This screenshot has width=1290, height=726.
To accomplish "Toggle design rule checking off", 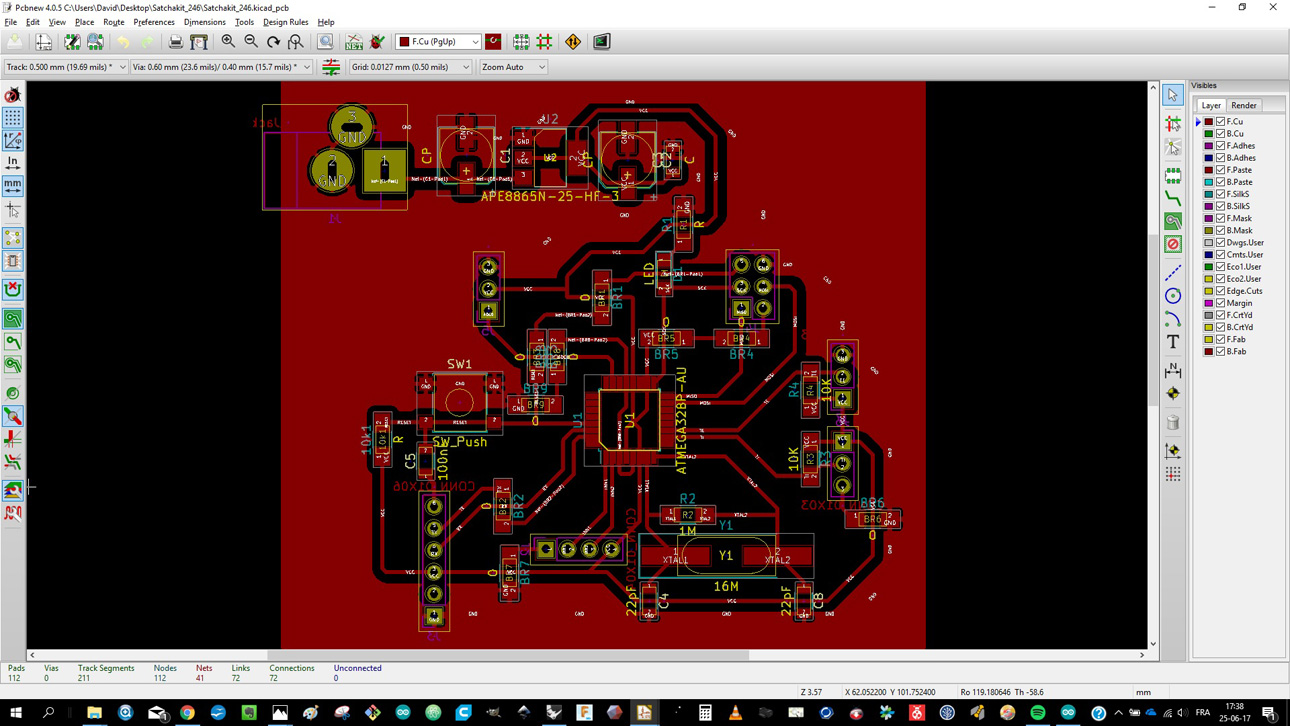I will tap(13, 95).
